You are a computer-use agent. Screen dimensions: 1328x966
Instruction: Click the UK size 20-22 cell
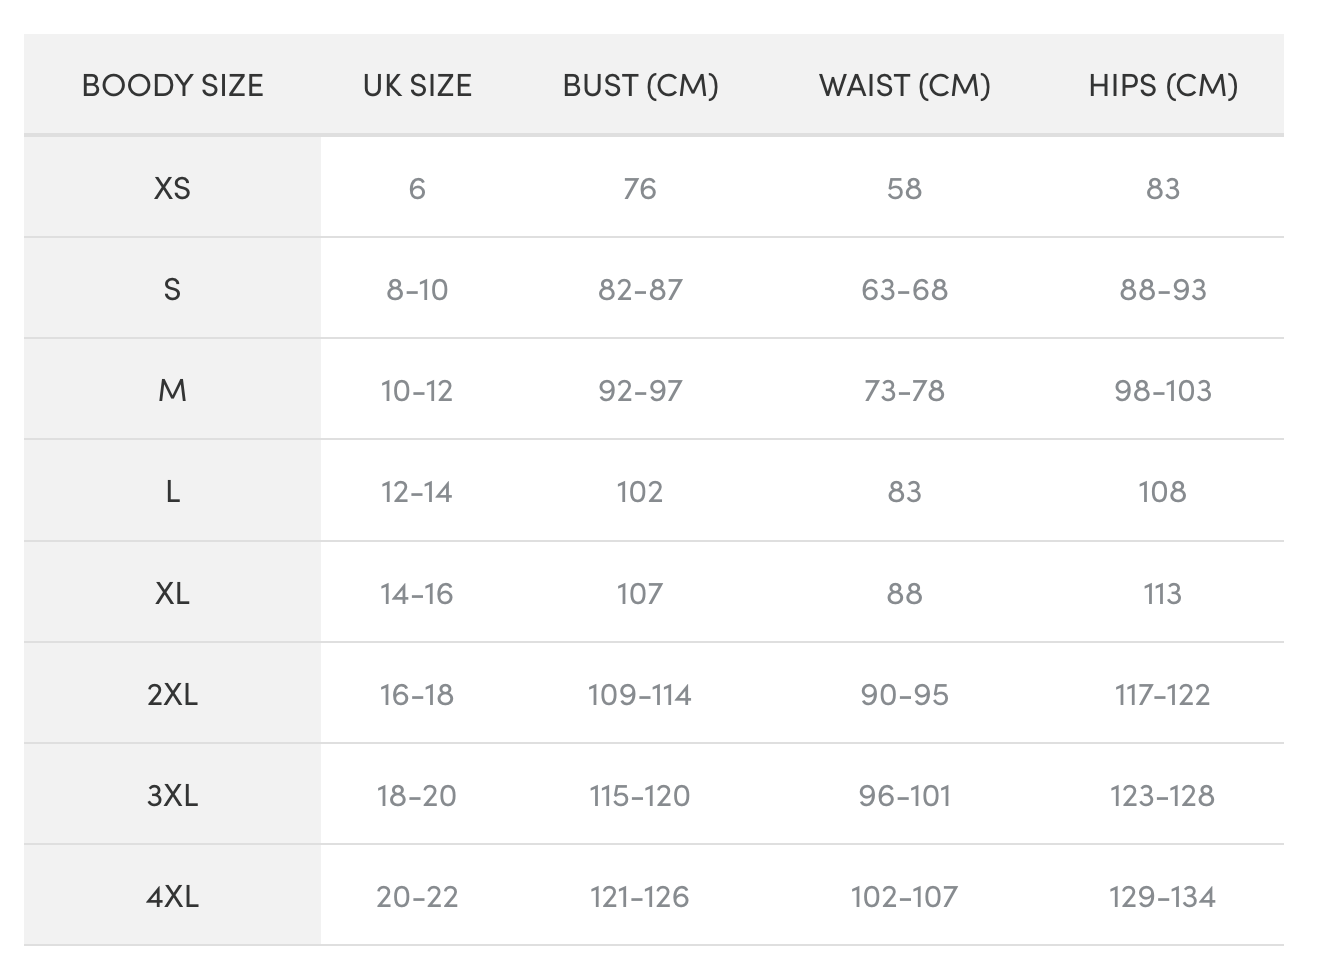[417, 897]
